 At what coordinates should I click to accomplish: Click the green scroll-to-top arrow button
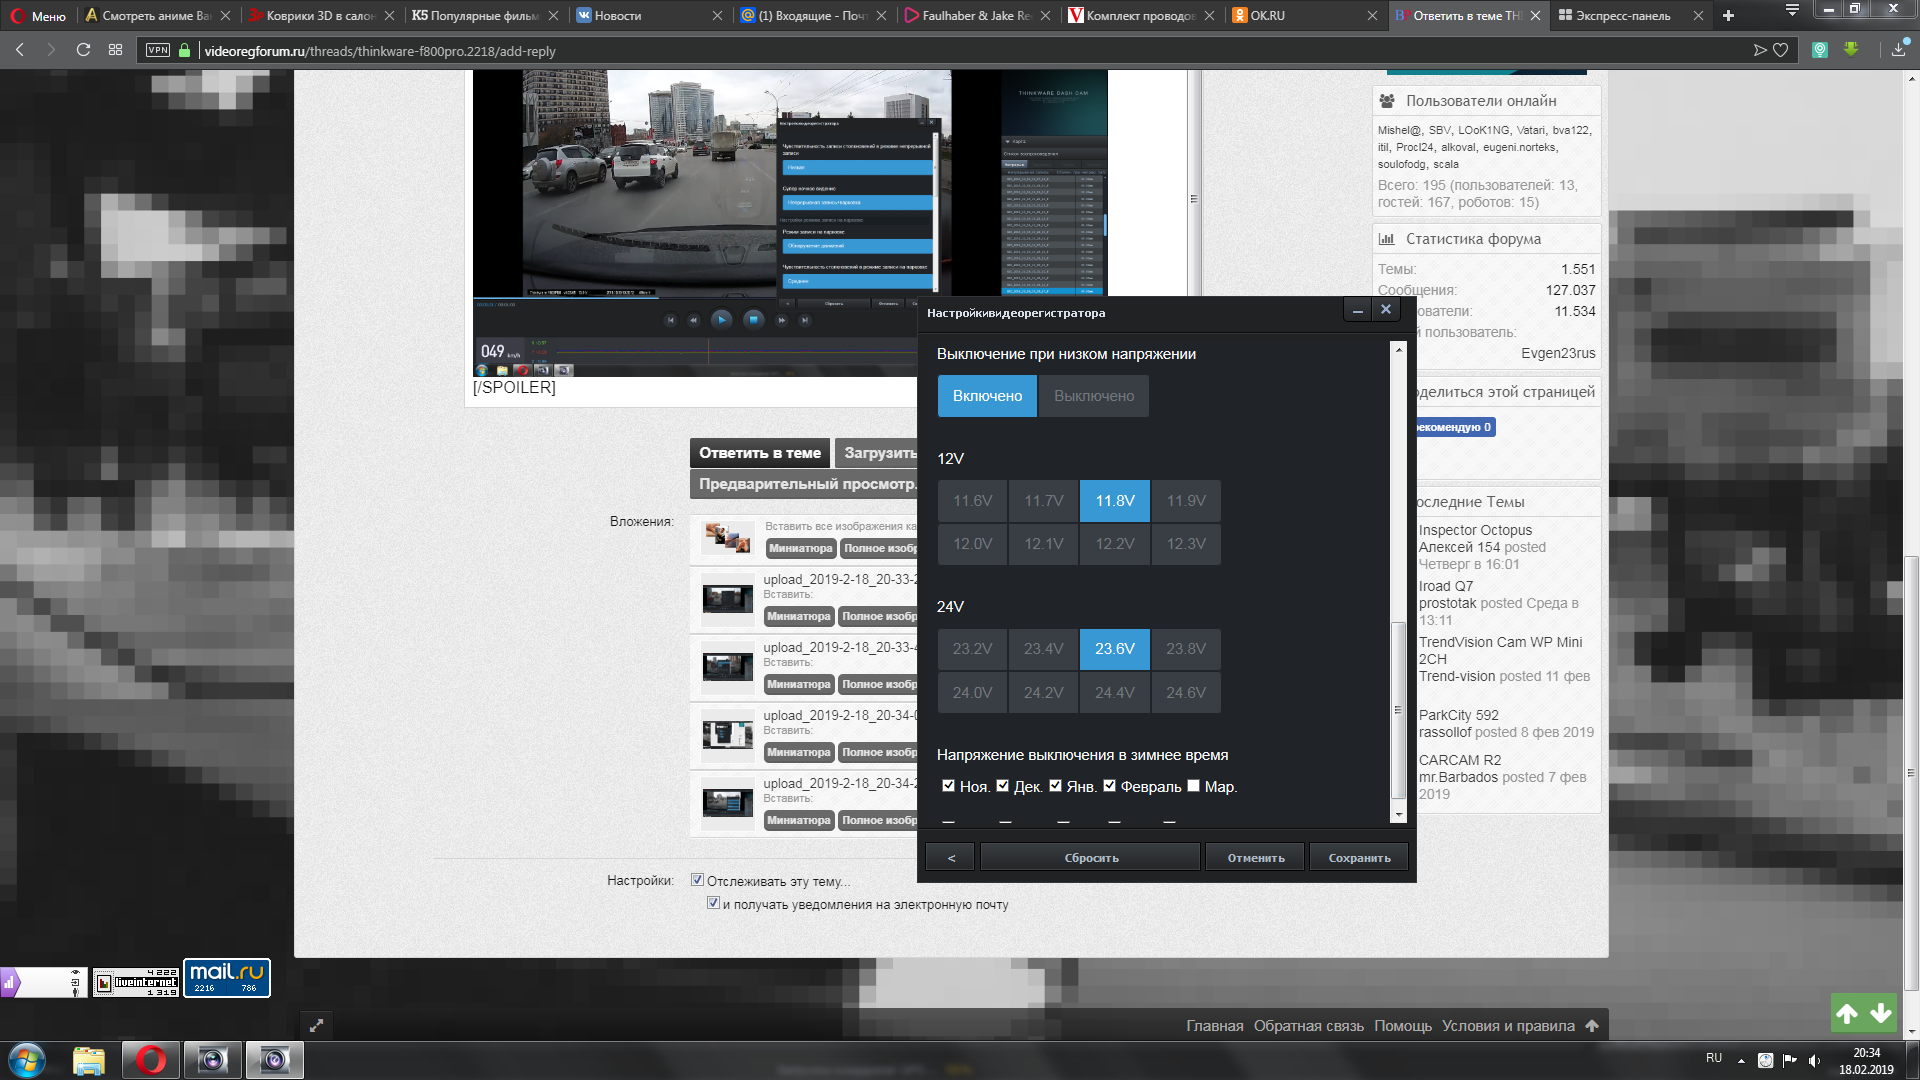point(1847,1013)
